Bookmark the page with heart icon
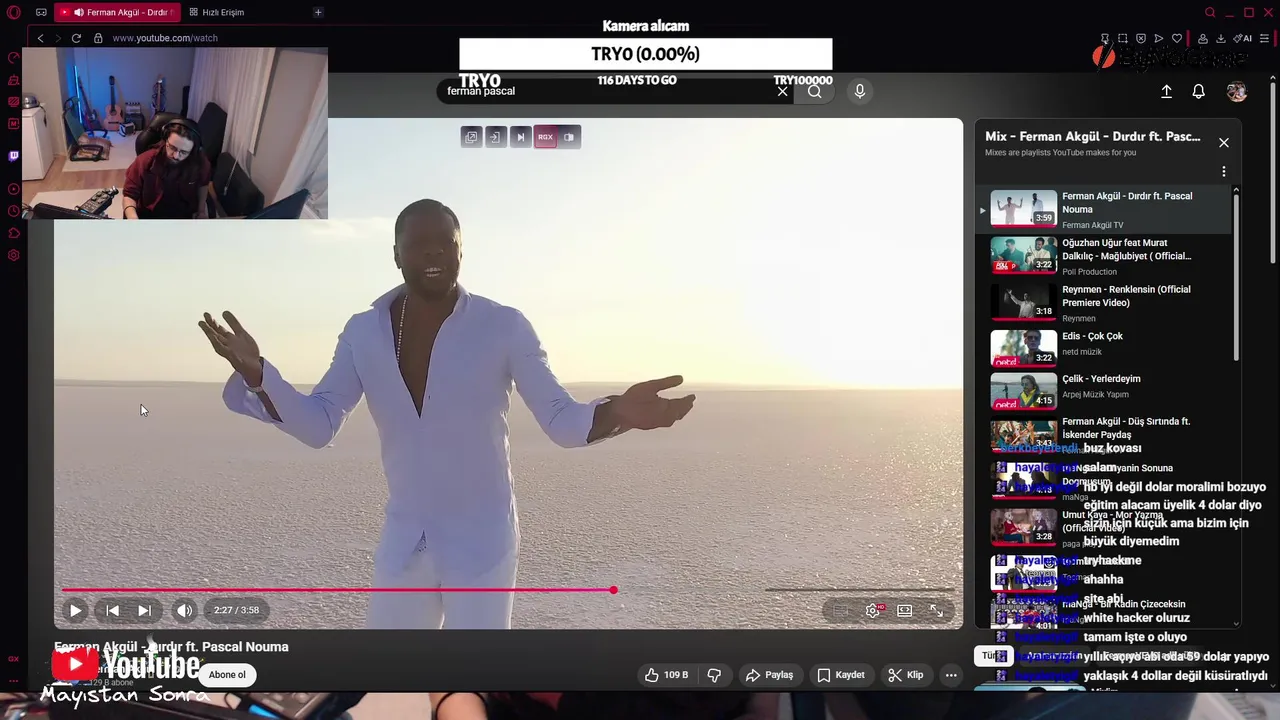Viewport: 1280px width, 720px height. pos(1177,38)
